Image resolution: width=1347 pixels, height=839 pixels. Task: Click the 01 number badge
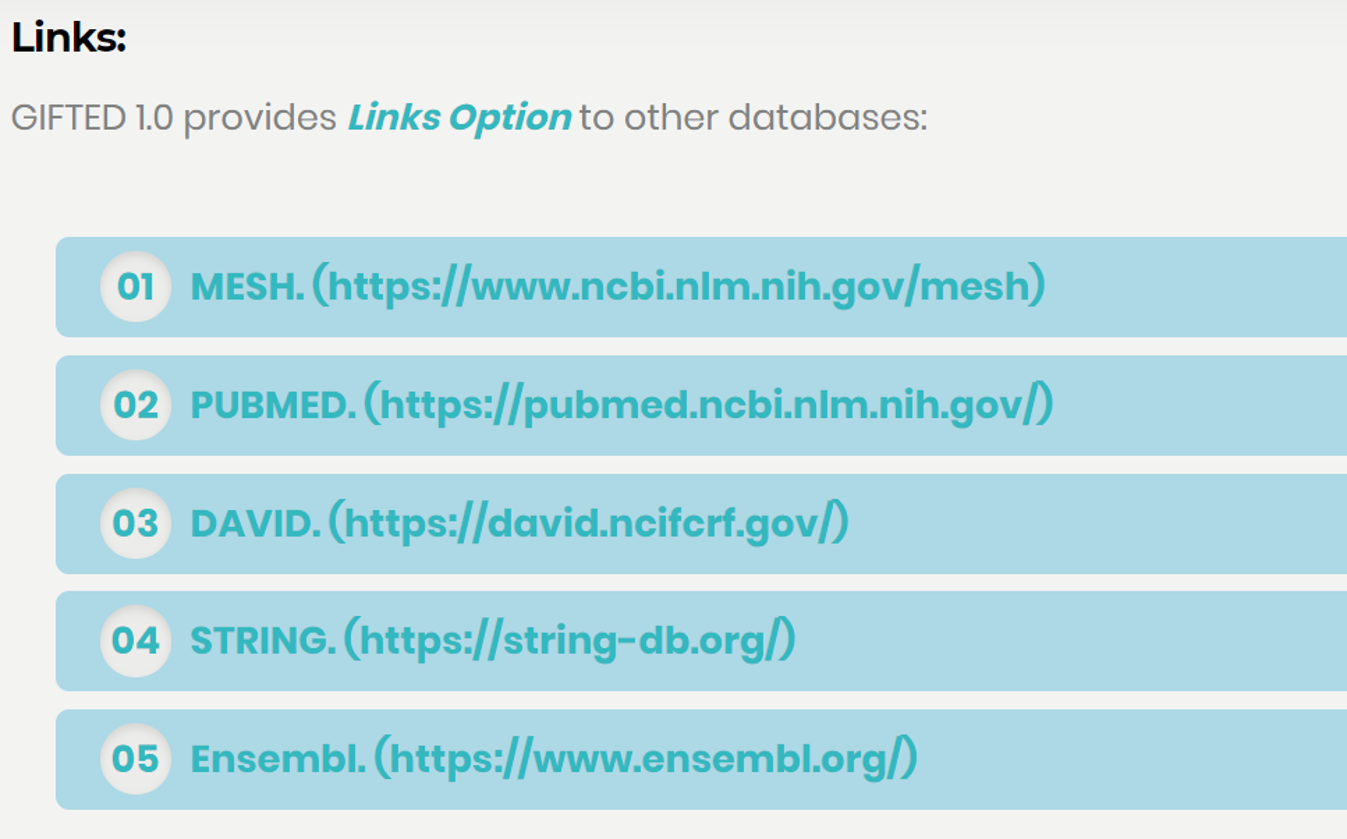tap(136, 287)
